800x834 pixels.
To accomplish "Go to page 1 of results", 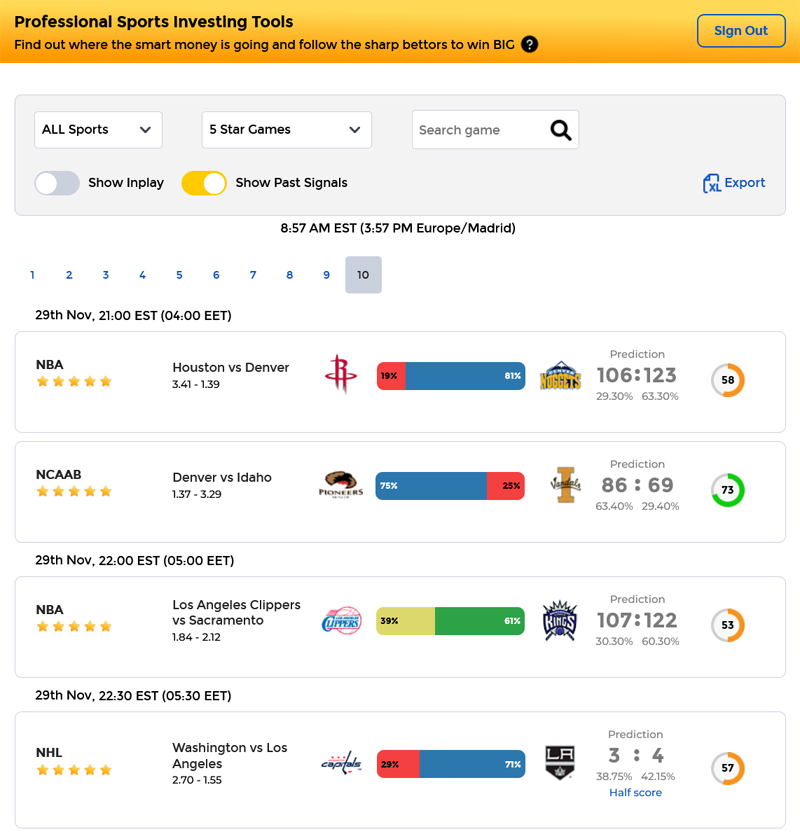I will [x=32, y=275].
